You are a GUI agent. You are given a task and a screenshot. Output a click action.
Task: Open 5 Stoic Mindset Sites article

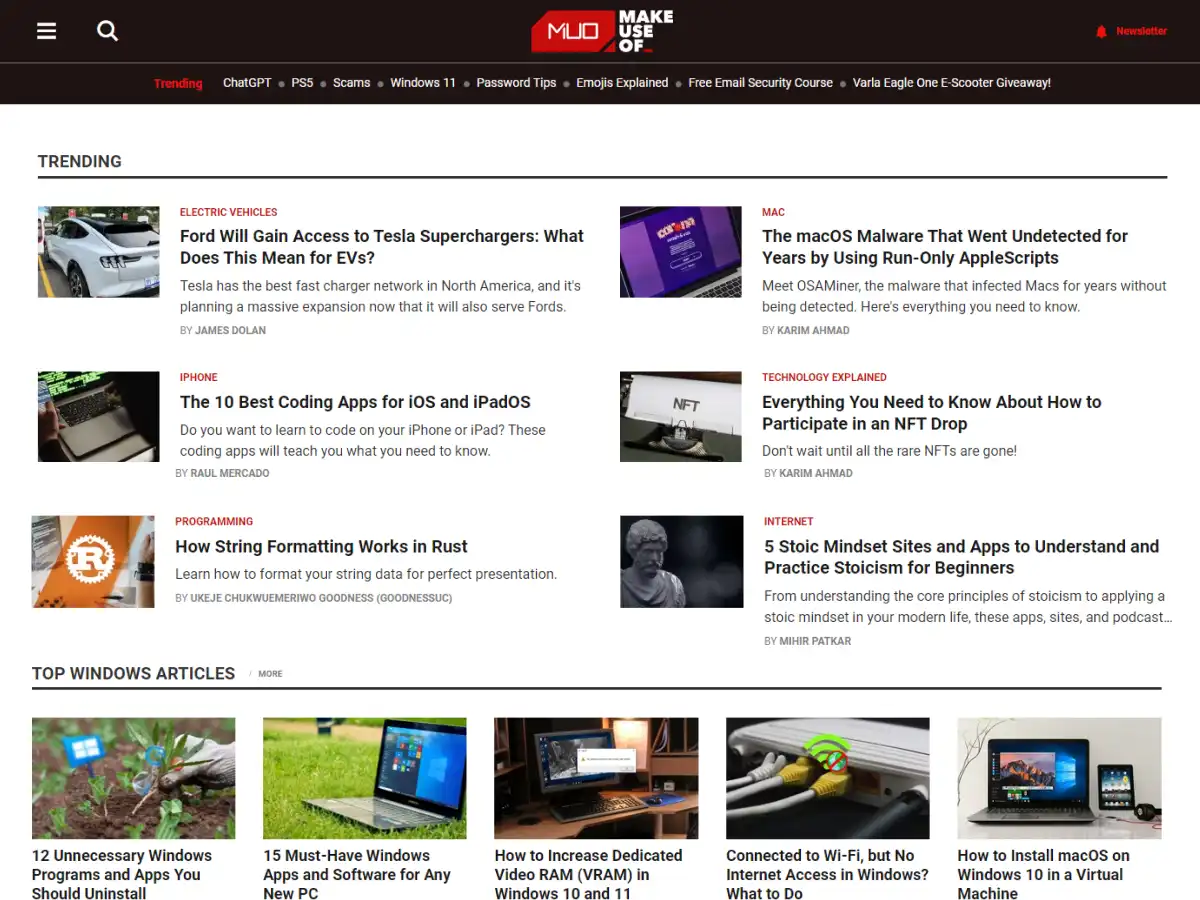[962, 557]
